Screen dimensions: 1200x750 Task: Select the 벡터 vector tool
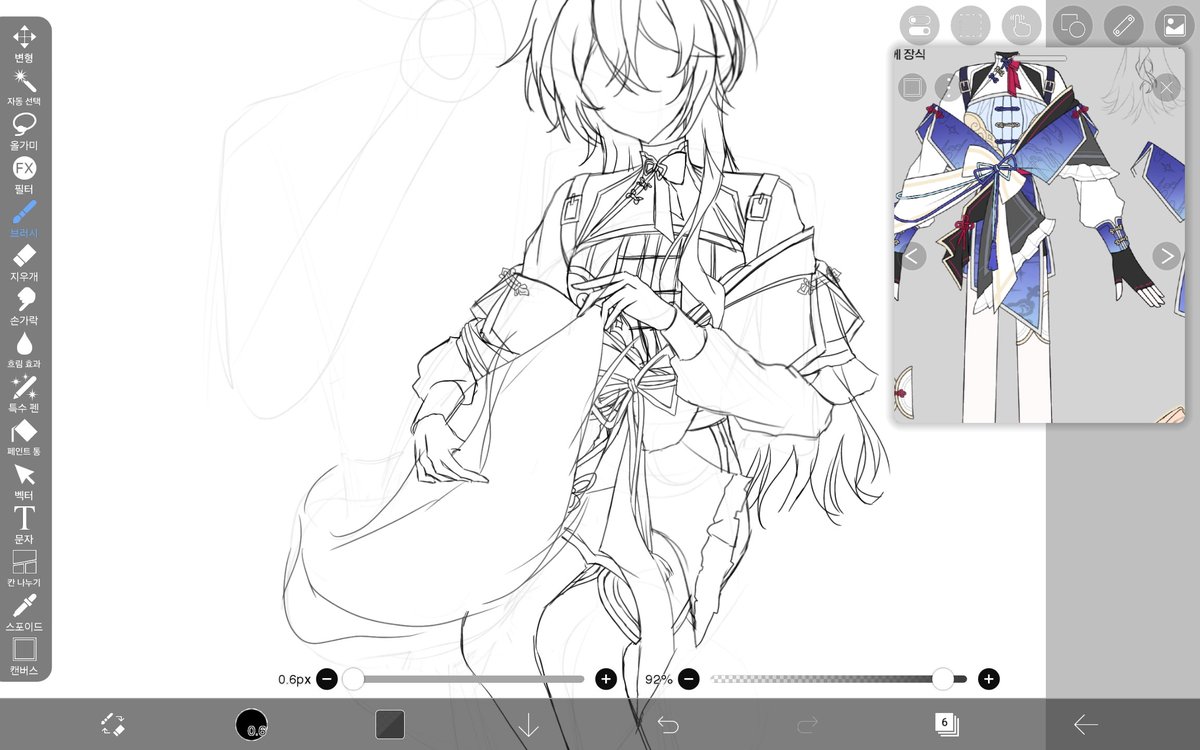[24, 481]
